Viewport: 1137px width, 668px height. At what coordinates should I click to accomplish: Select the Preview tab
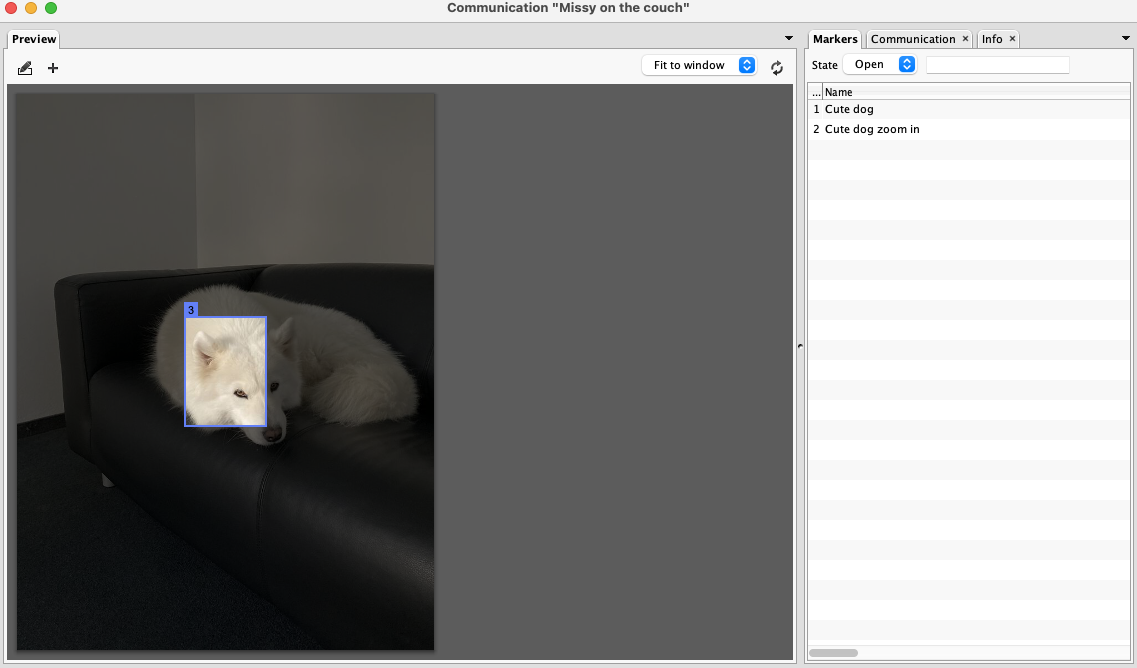(x=34, y=39)
